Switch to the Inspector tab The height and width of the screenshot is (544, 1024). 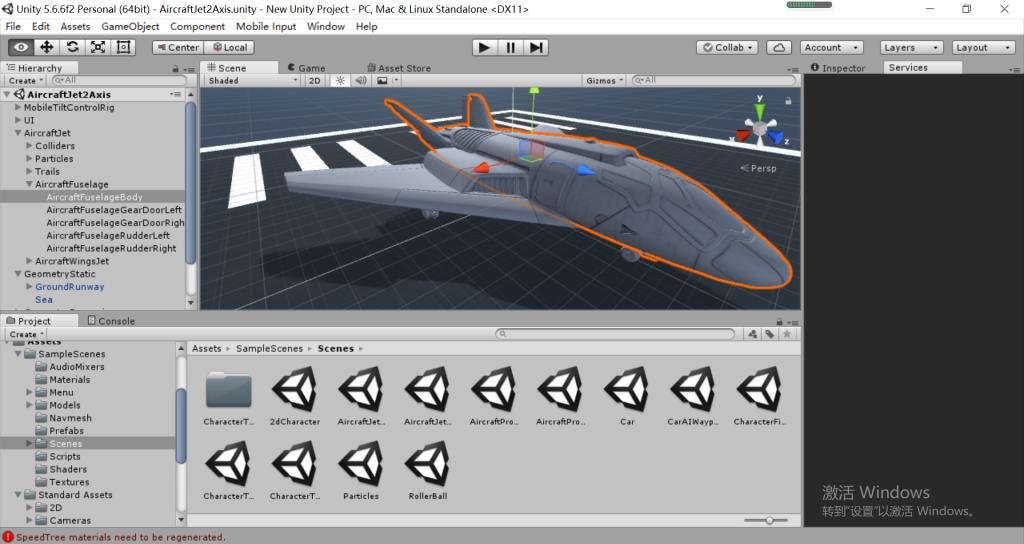click(x=838, y=67)
